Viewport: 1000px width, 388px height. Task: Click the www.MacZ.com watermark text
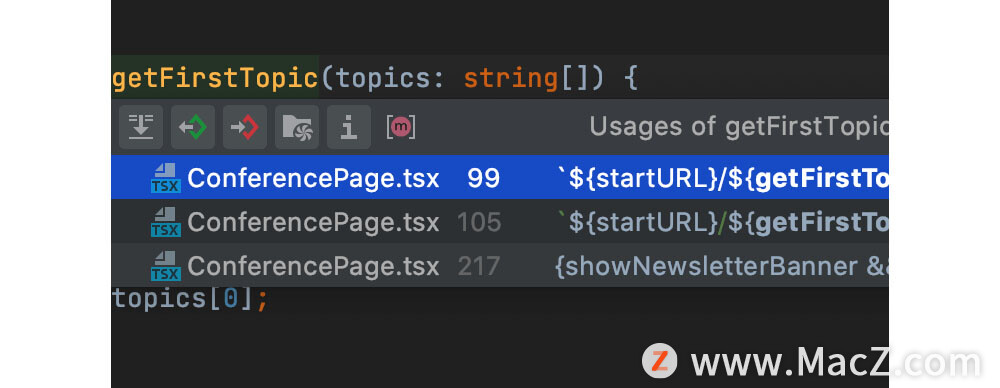pyautogui.click(x=836, y=362)
